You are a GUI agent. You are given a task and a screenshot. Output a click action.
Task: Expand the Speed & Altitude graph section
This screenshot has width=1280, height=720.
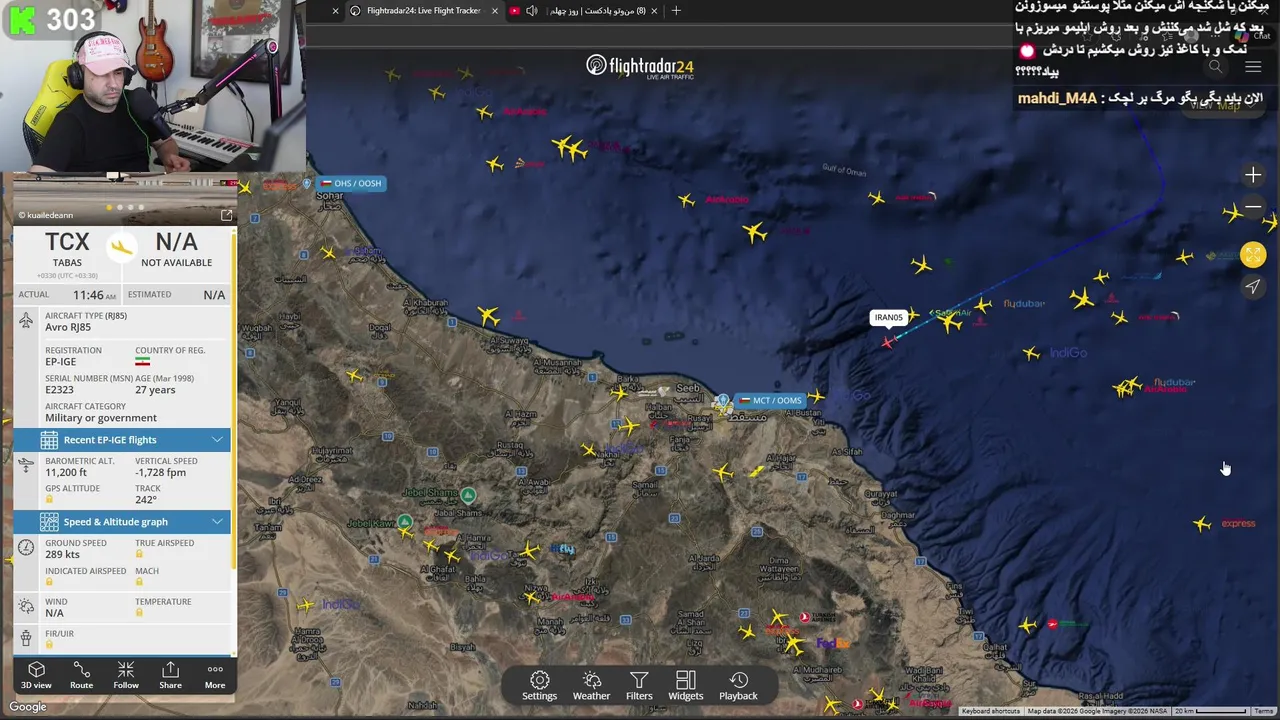122,522
